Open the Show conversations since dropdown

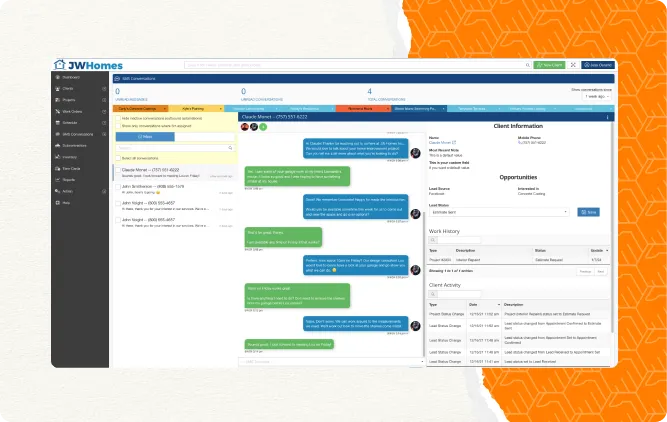[597, 97]
